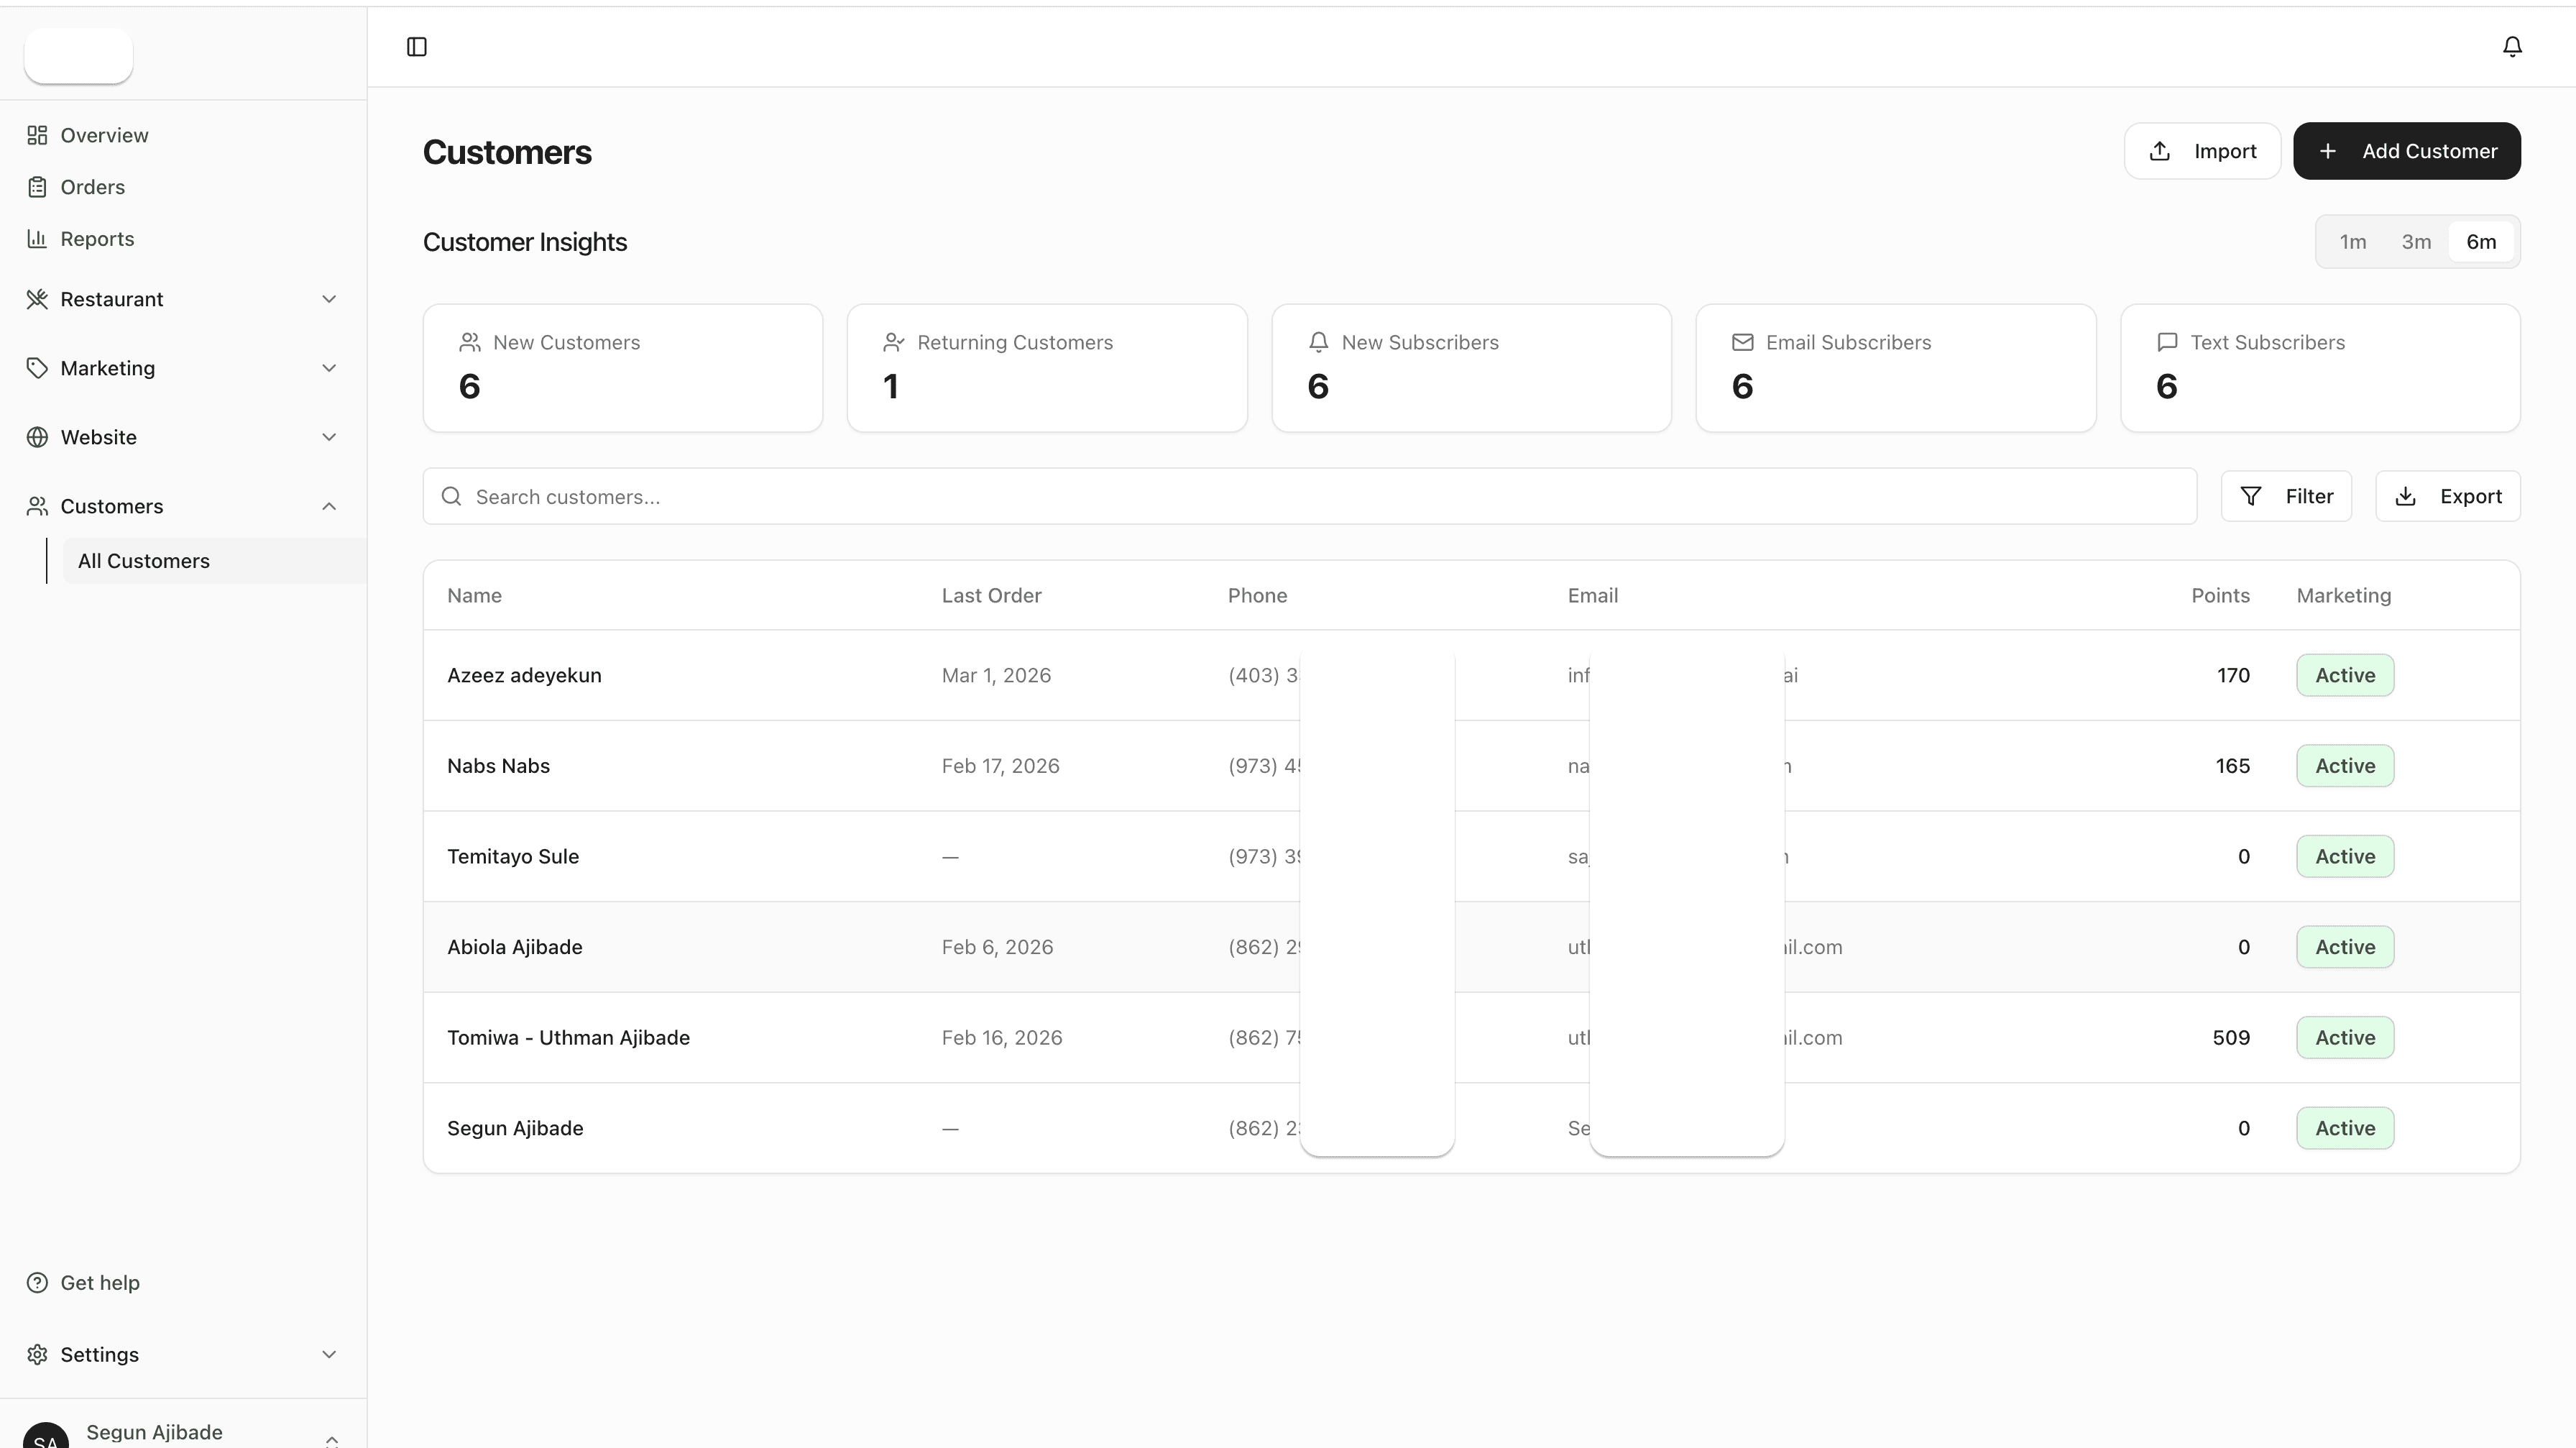Viewport: 2576px width, 1448px height.
Task: Click the Import button
Action: [2202, 151]
